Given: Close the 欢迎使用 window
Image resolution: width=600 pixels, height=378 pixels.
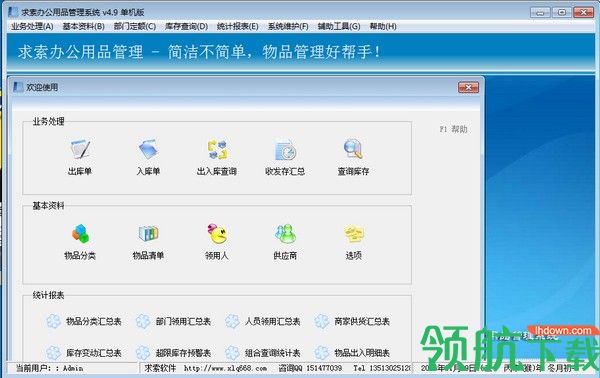Looking at the screenshot, I should [468, 88].
